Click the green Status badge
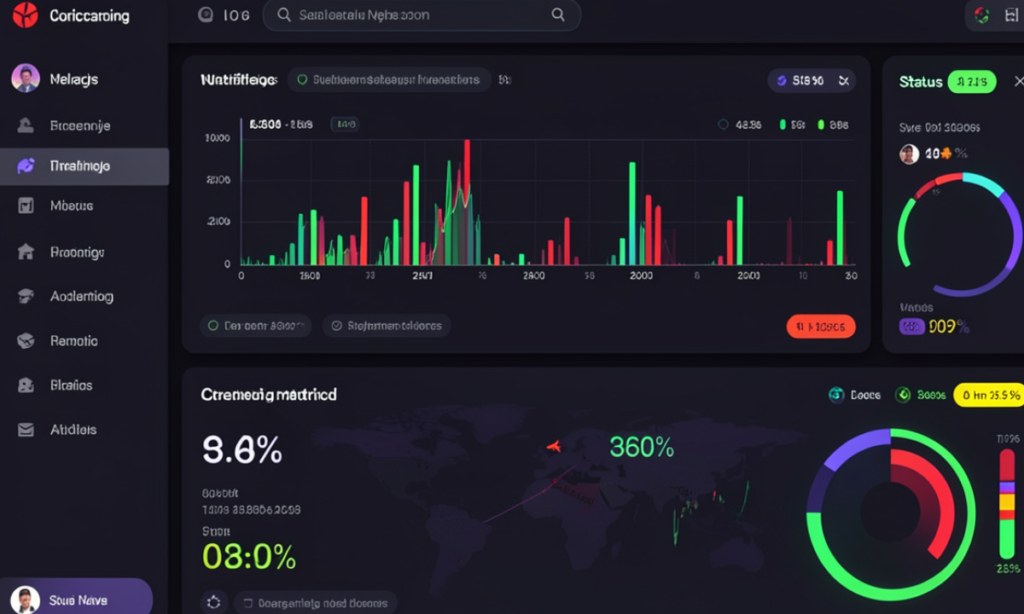This screenshot has height=614, width=1024. click(x=972, y=82)
